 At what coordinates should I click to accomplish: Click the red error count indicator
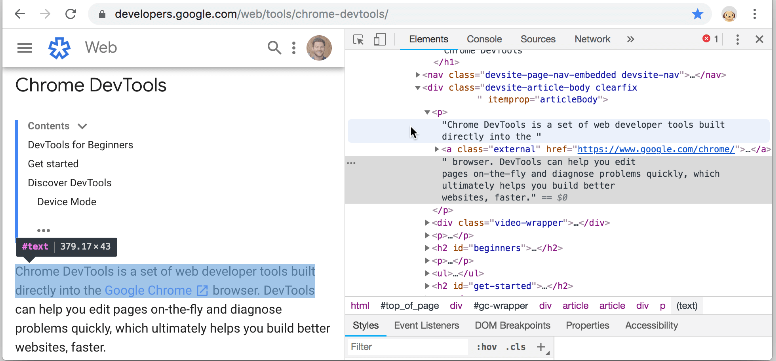tap(710, 39)
